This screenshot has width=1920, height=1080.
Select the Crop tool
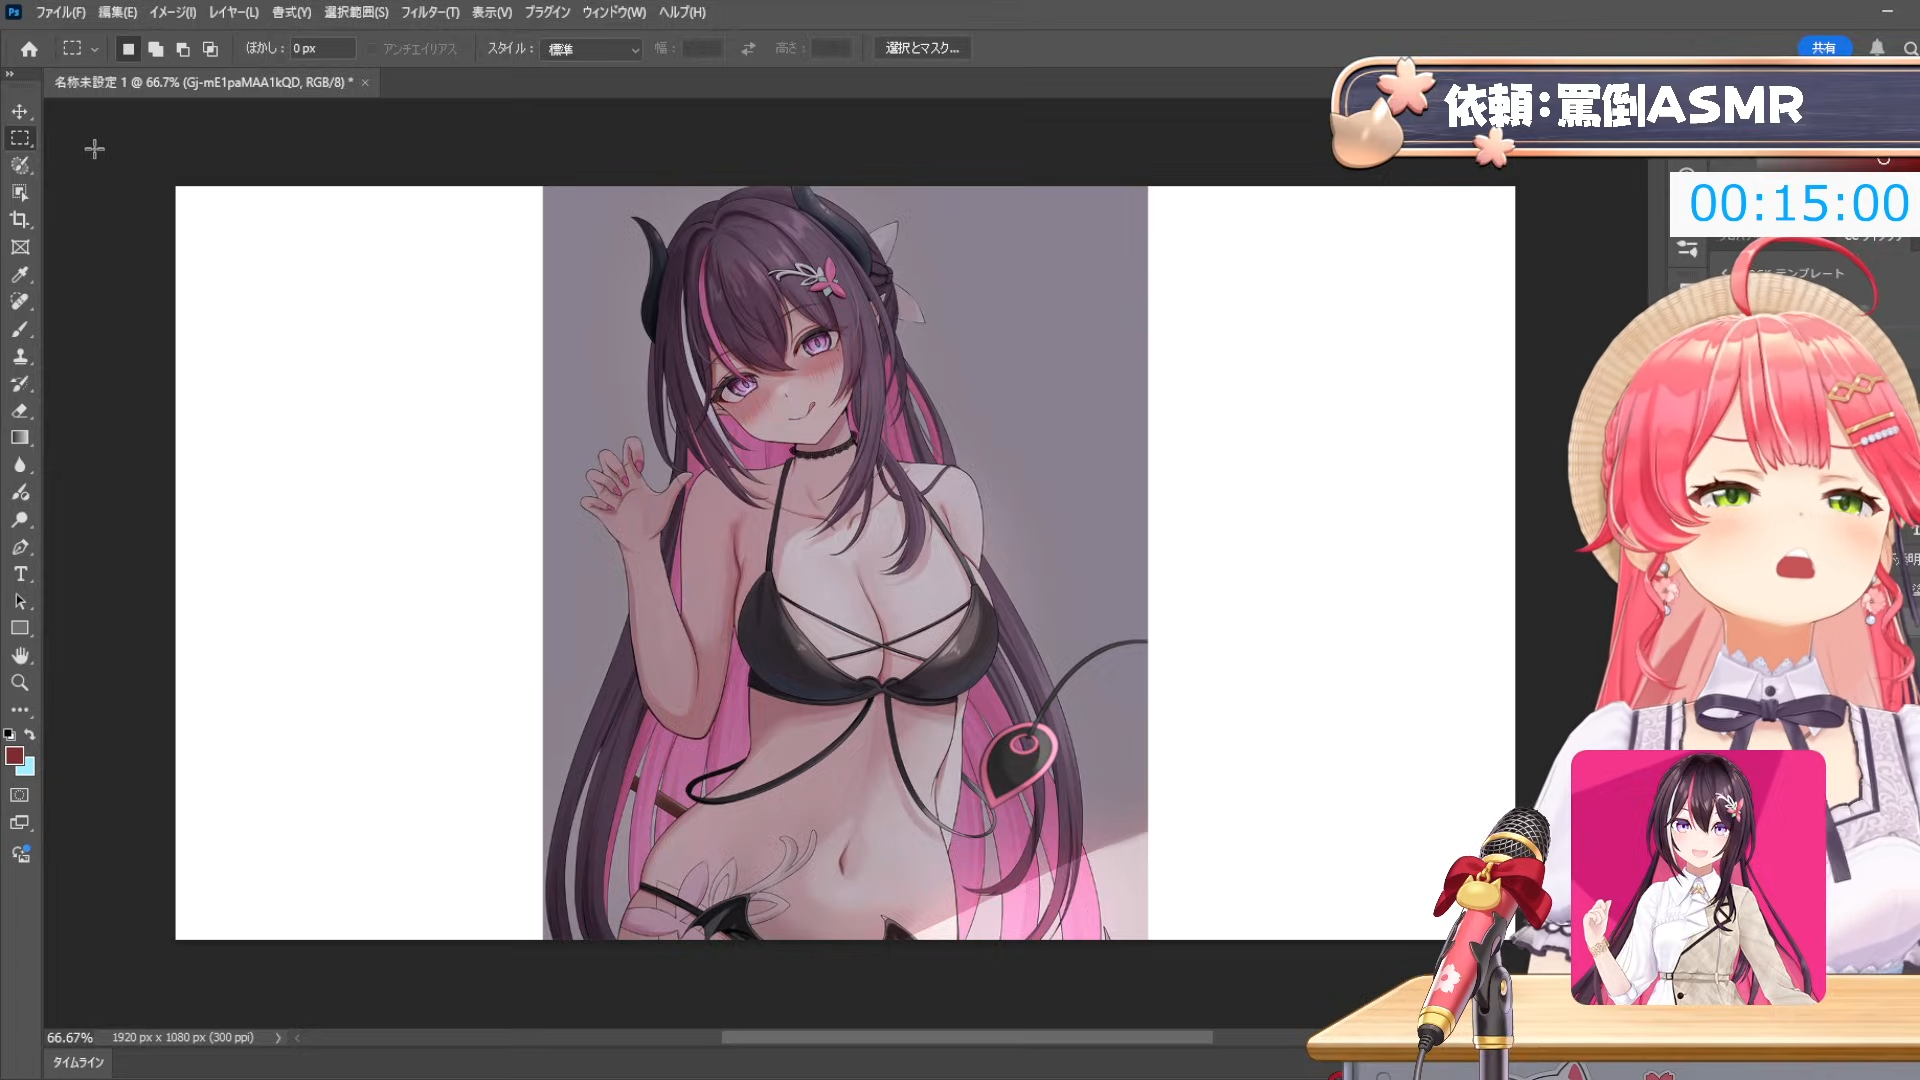(x=20, y=220)
